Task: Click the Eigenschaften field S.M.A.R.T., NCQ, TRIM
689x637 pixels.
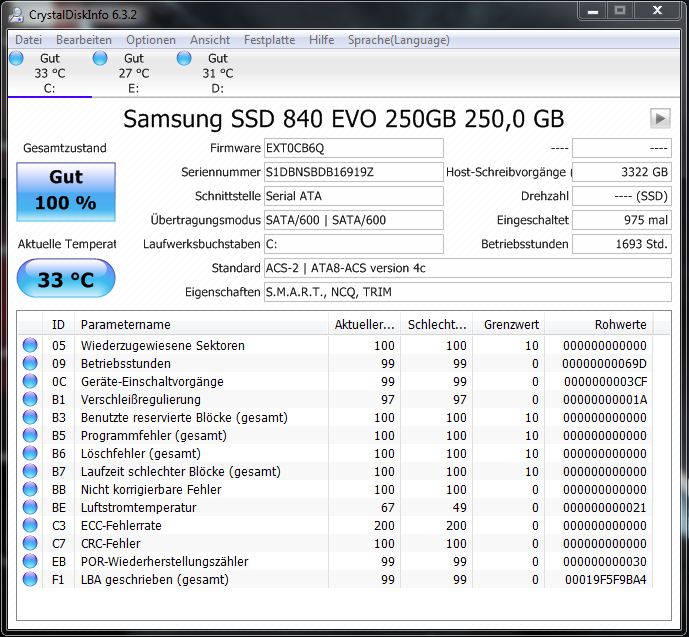Action: coord(468,292)
